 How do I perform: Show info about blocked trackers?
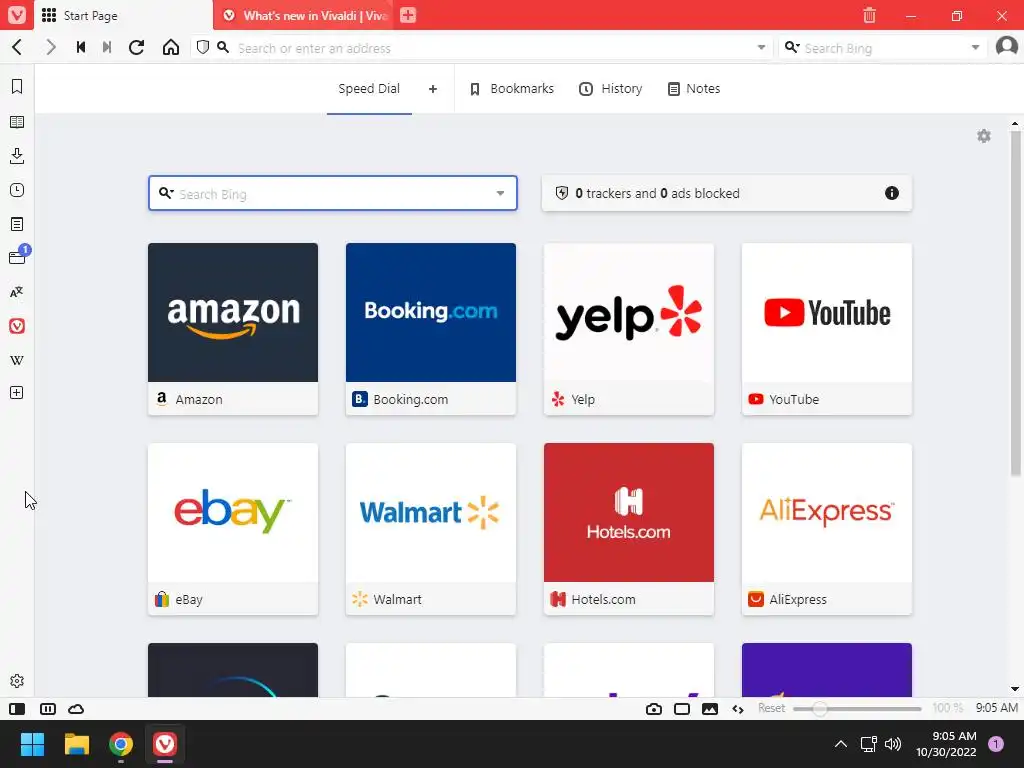point(891,193)
